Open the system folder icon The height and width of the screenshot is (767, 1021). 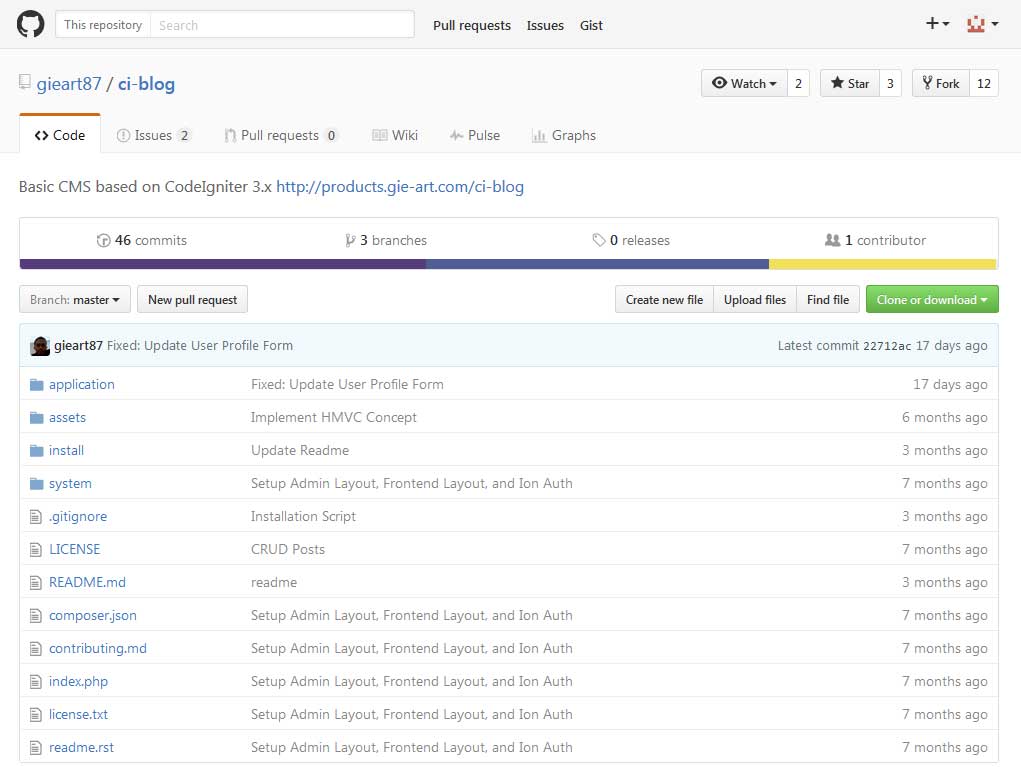pos(36,484)
